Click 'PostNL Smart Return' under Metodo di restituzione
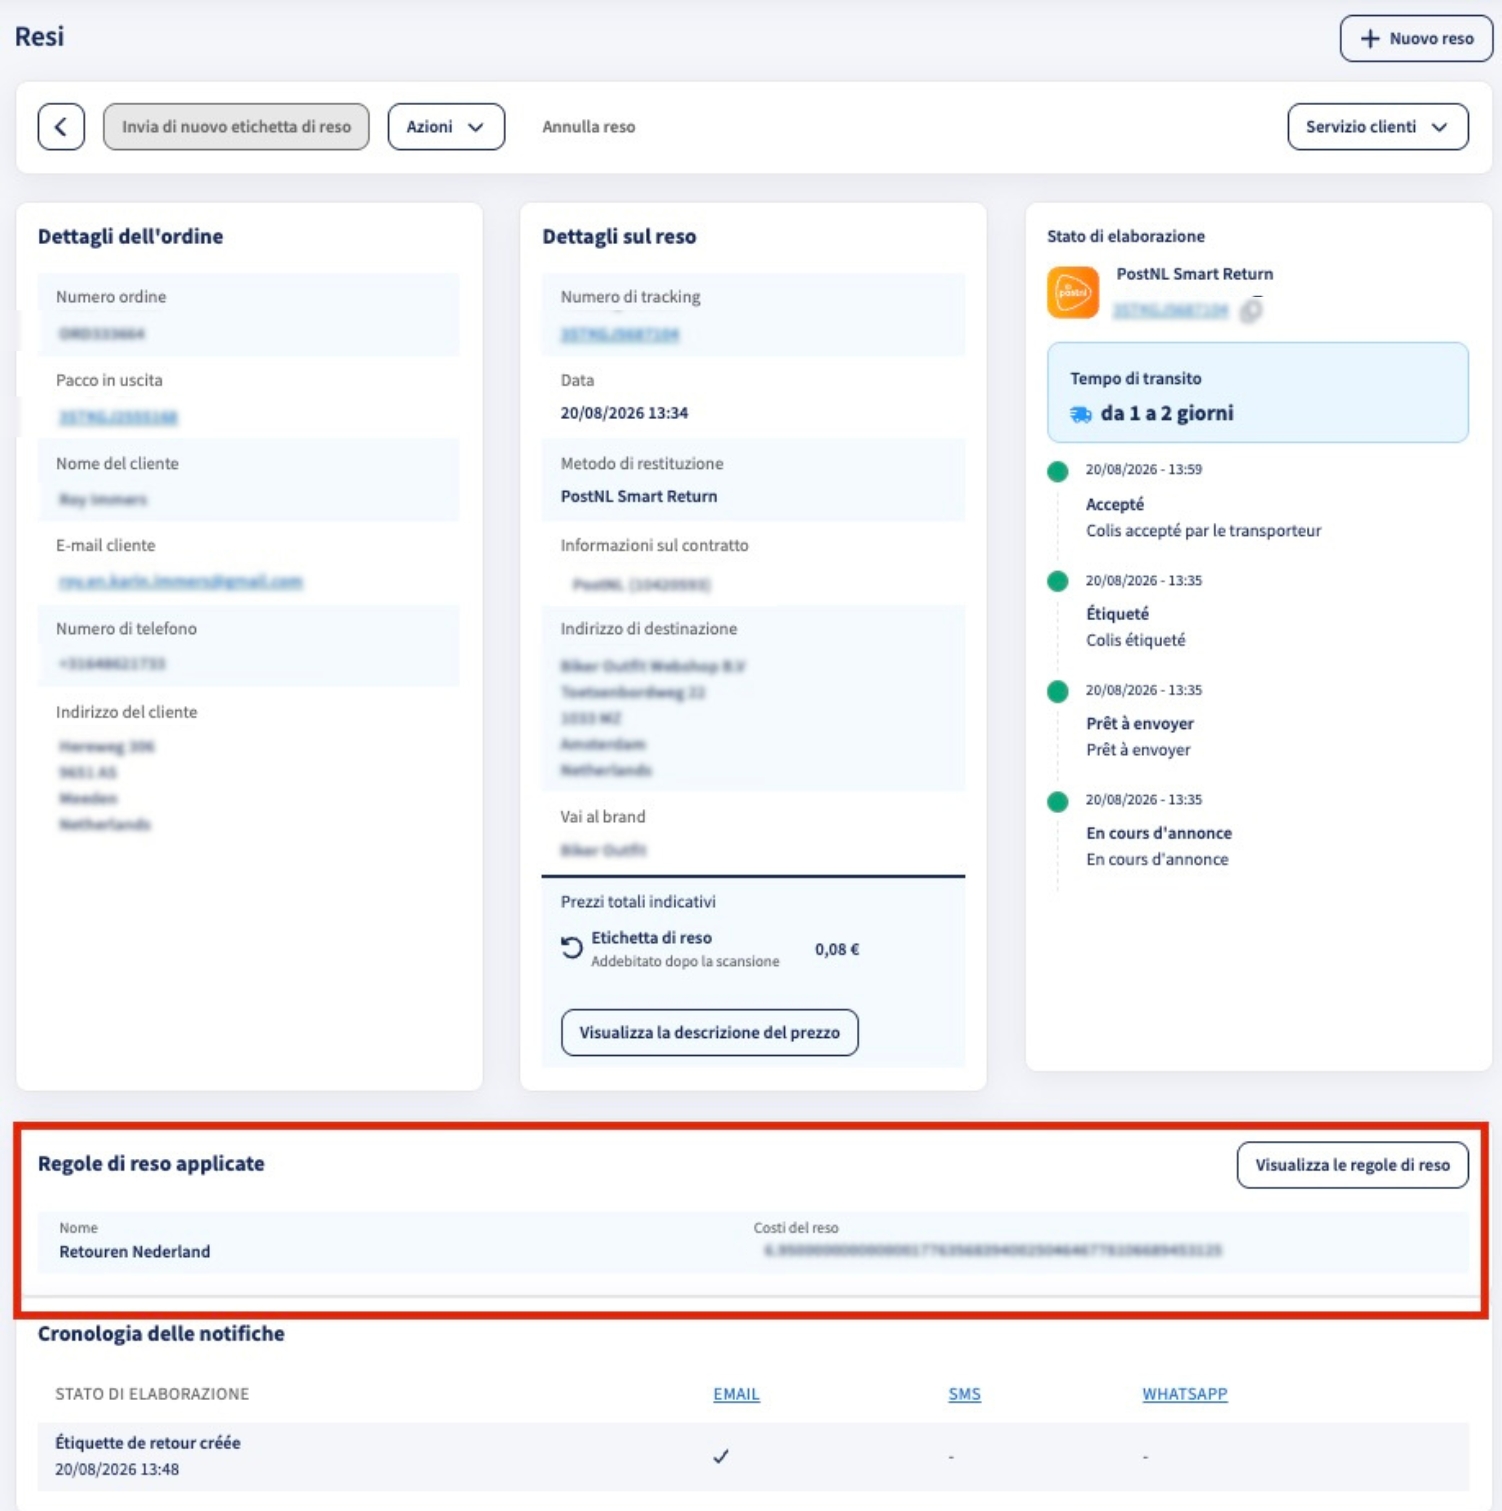This screenshot has height=1511, width=1502. (639, 496)
